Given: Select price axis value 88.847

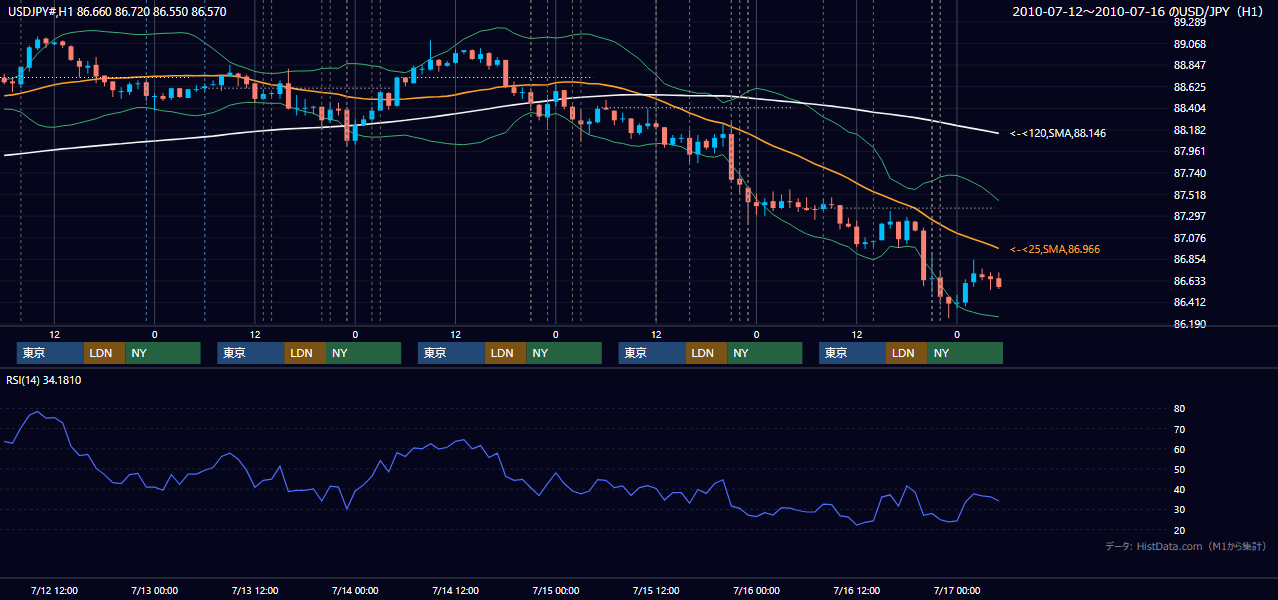Looking at the screenshot, I should click(x=1189, y=65).
